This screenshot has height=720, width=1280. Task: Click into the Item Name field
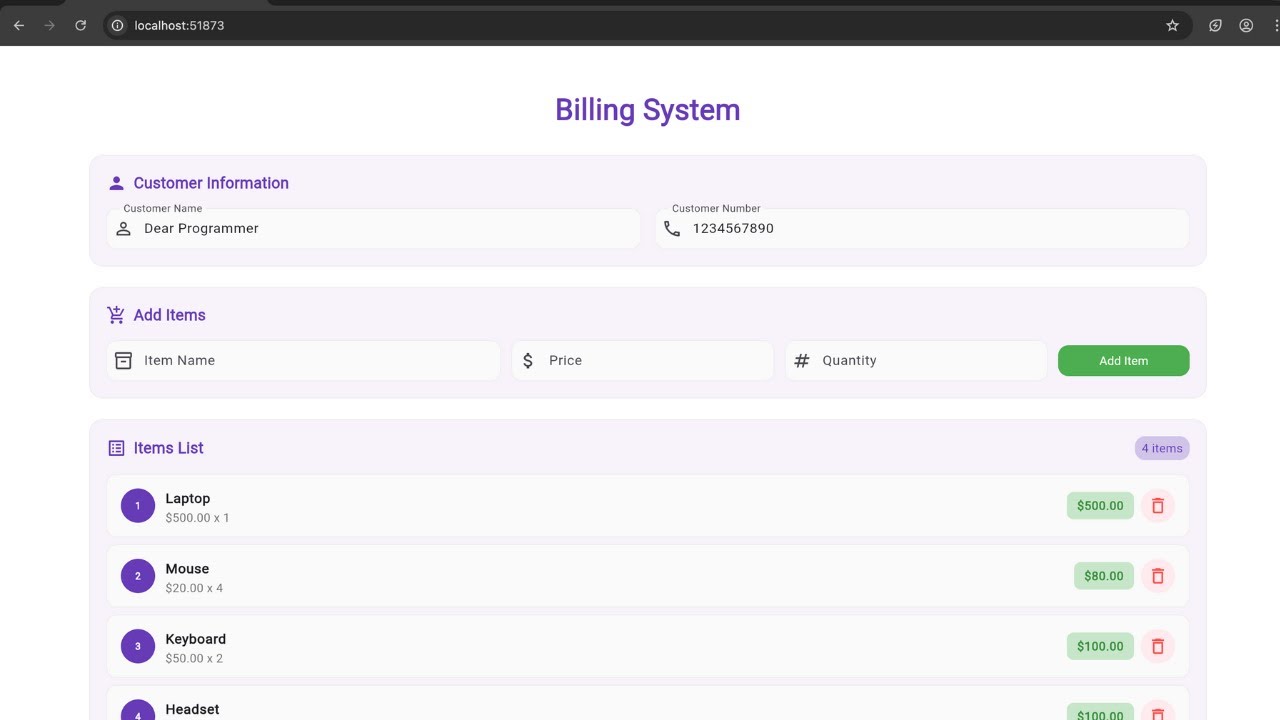click(x=303, y=361)
